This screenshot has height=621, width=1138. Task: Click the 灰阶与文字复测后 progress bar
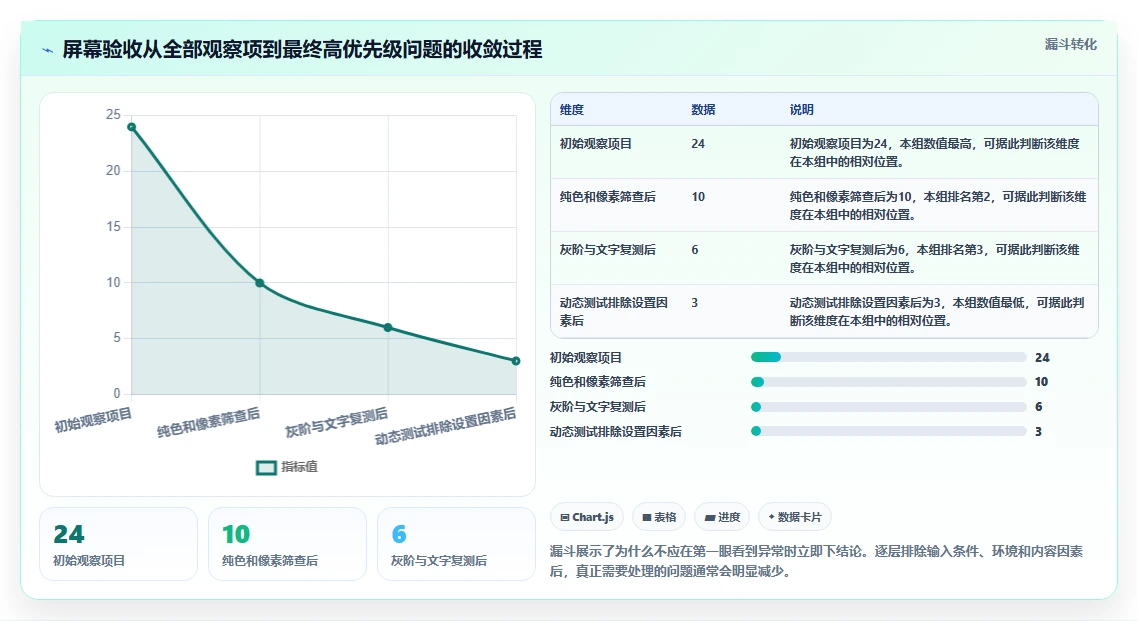tap(888, 406)
